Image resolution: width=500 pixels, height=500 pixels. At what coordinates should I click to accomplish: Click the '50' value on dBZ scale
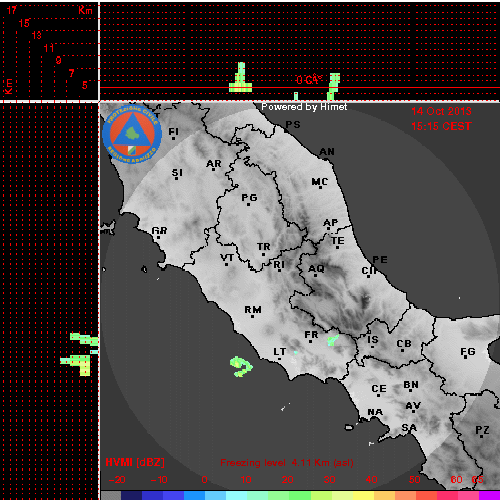(x=414, y=480)
